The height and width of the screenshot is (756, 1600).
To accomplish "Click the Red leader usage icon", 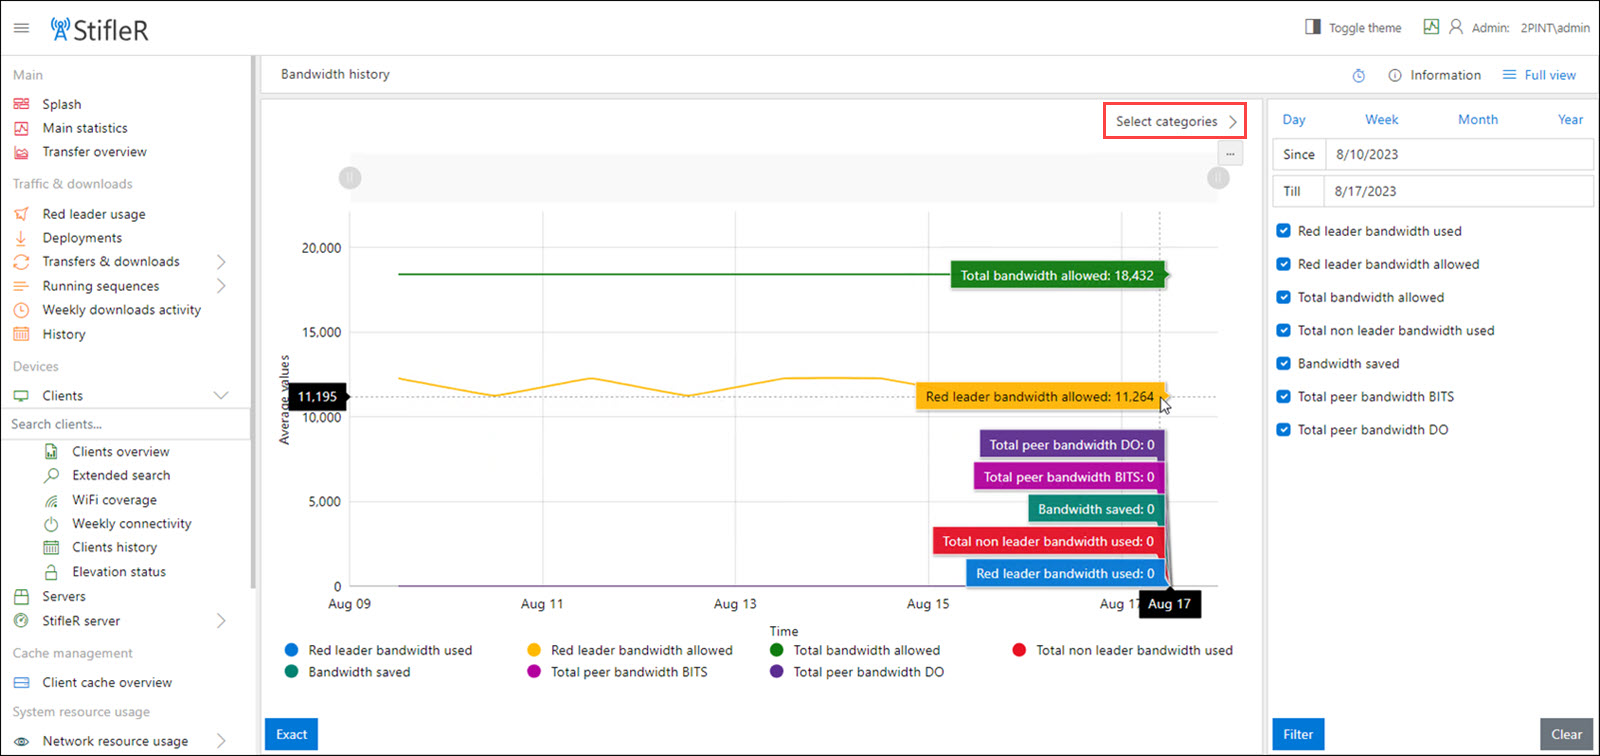I will tap(21, 214).
